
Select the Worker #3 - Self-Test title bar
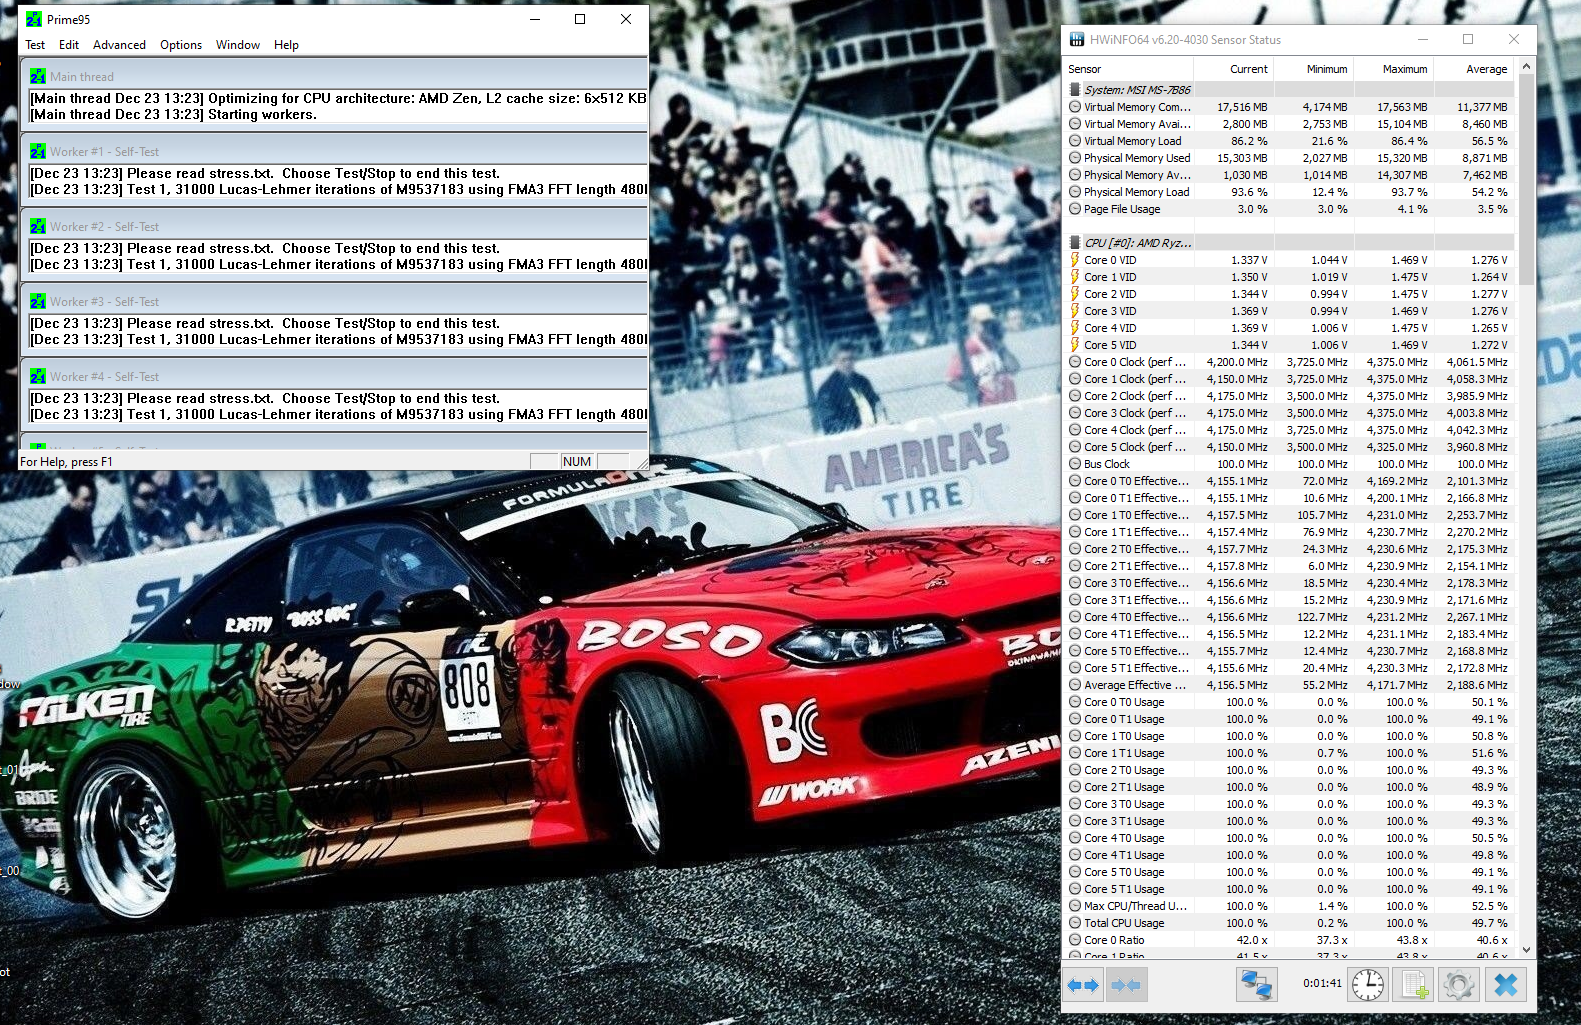[334, 301]
